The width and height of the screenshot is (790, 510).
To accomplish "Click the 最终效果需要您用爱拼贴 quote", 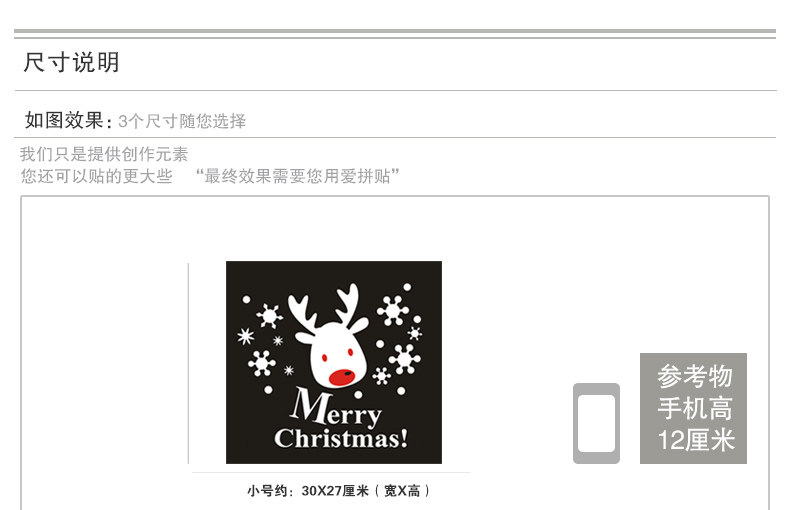I will click(297, 176).
